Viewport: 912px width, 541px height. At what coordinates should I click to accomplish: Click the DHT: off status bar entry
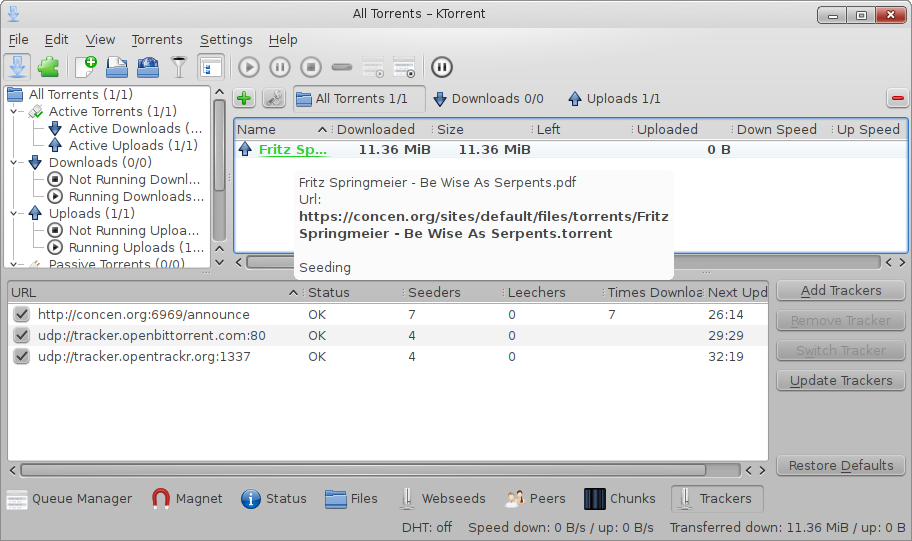(x=426, y=528)
